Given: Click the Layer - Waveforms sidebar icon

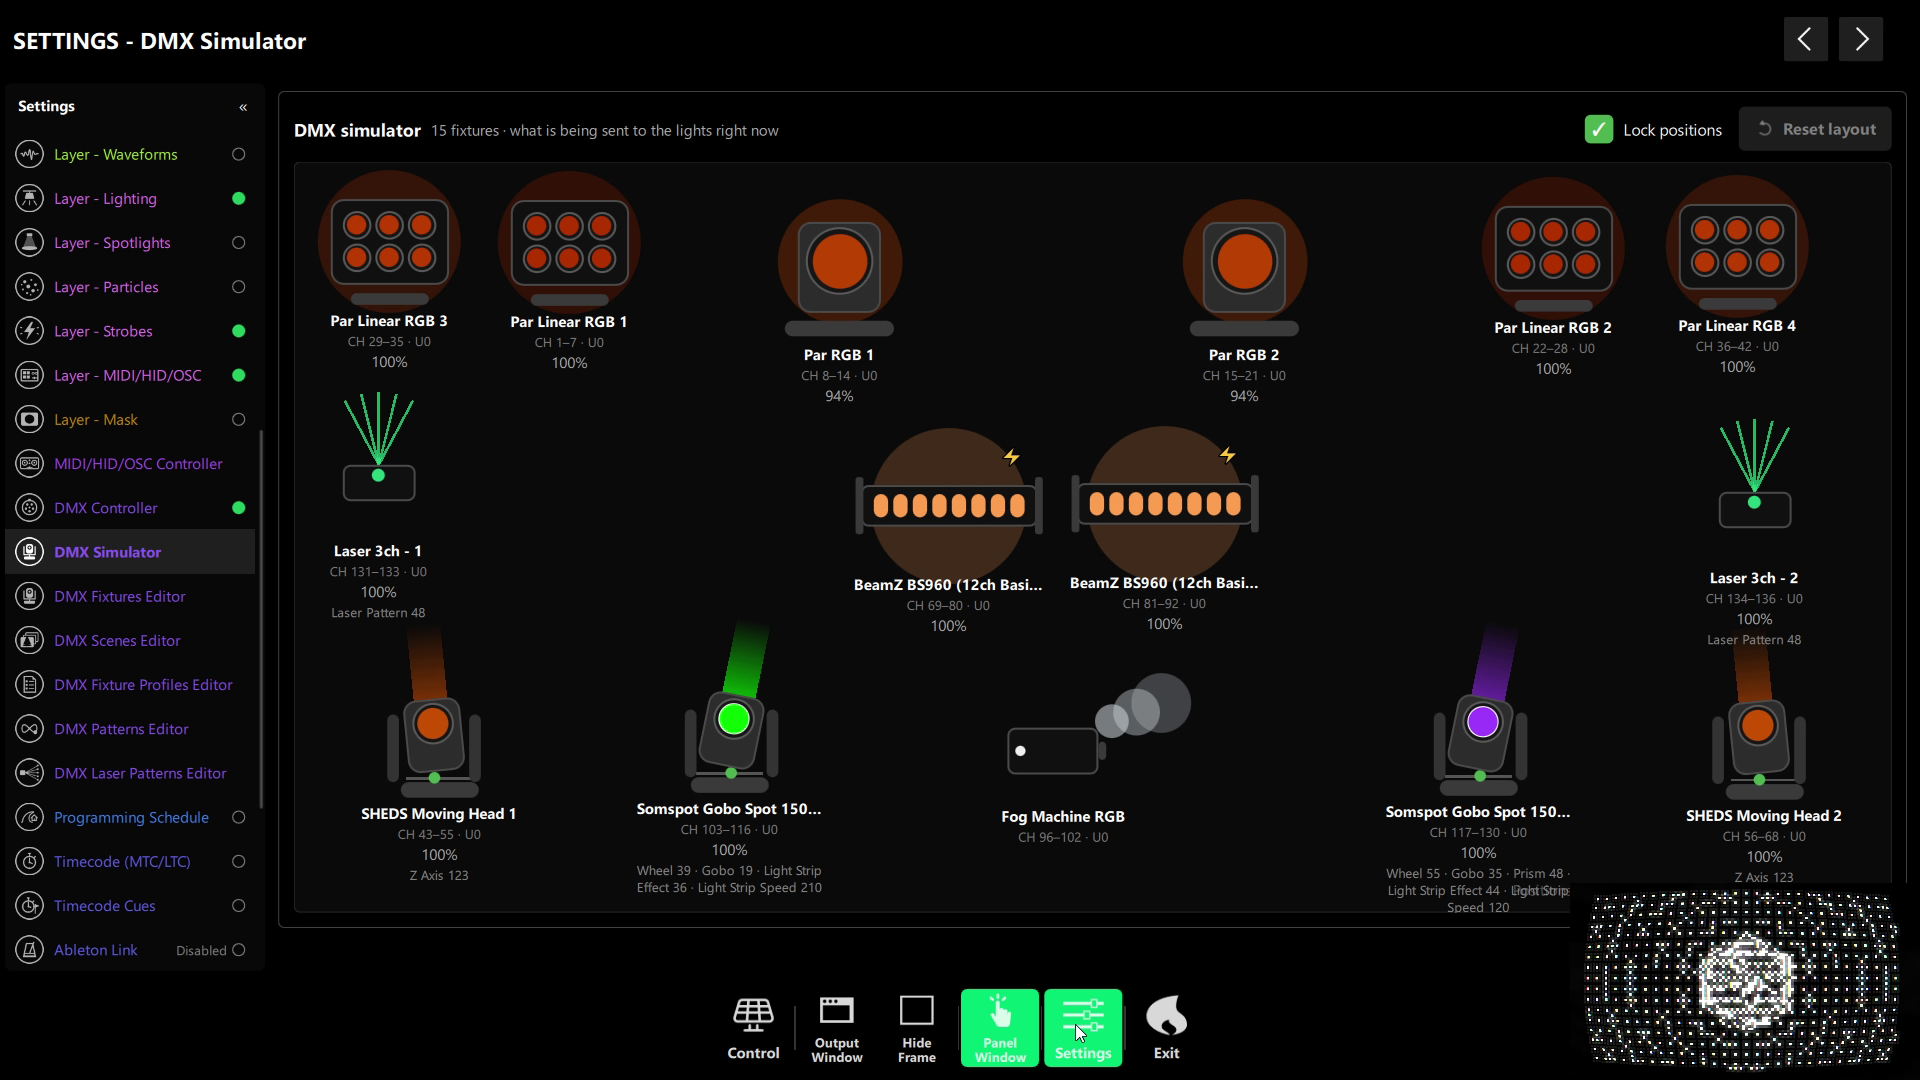Looking at the screenshot, I should 30,154.
